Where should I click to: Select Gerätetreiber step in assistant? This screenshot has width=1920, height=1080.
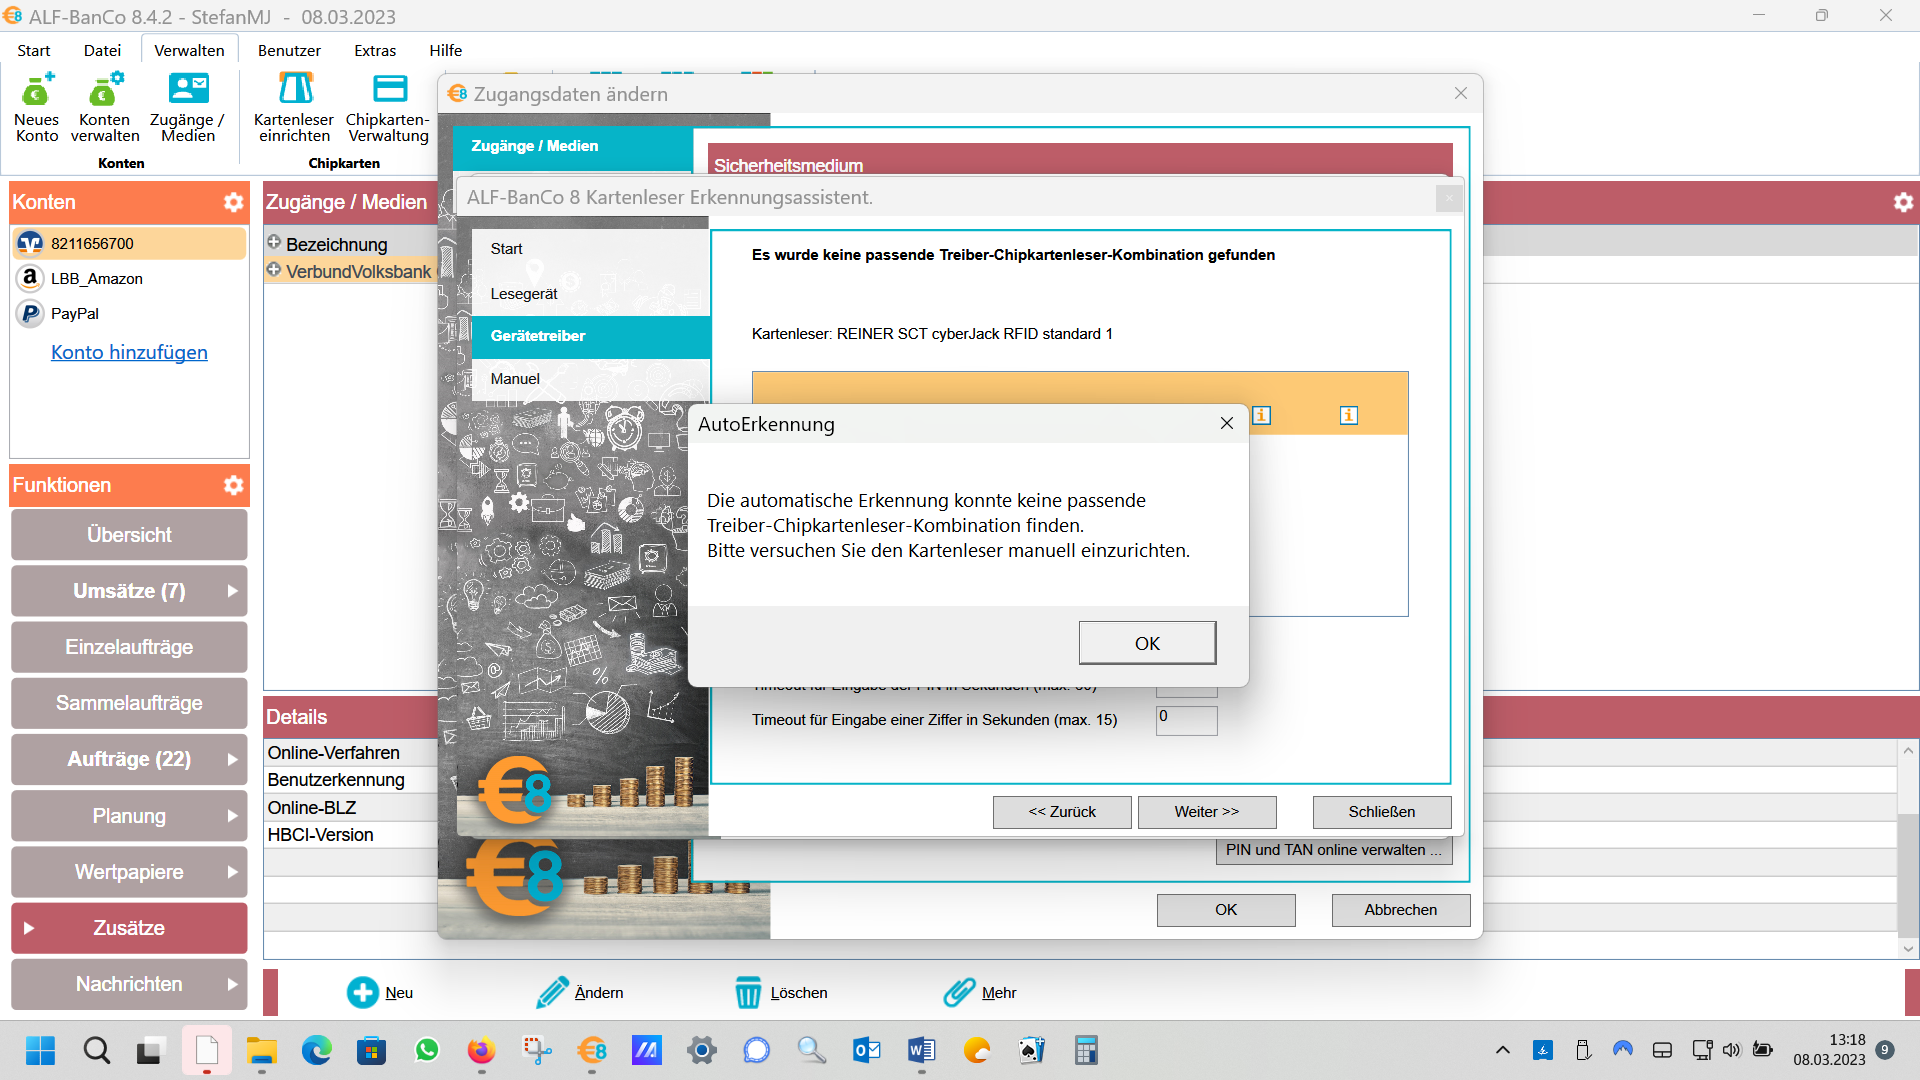(x=590, y=336)
